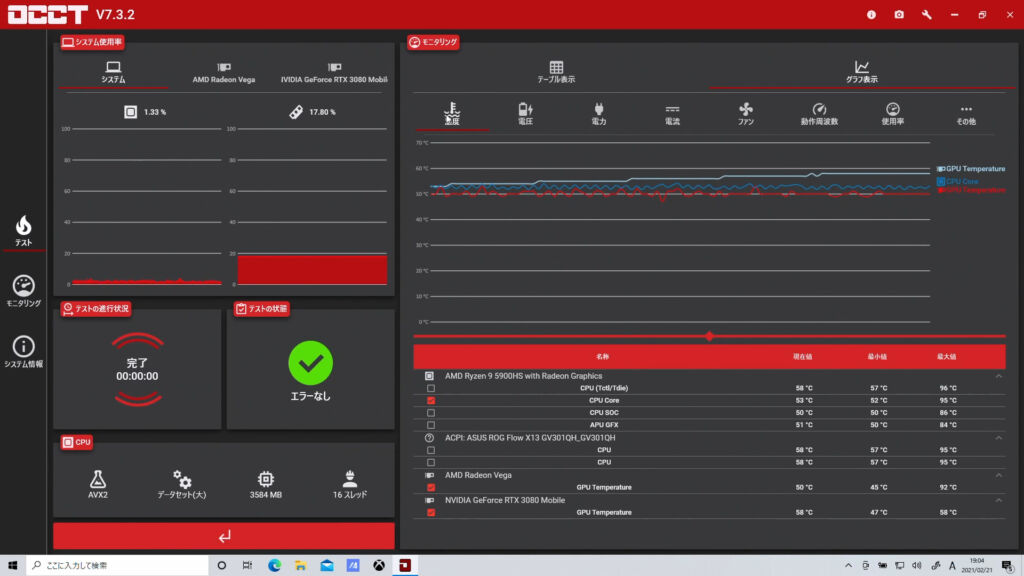Uncheck AMD Radeon Vega GPU Temperature checkbox
The width and height of the screenshot is (1024, 576).
tap(431, 487)
